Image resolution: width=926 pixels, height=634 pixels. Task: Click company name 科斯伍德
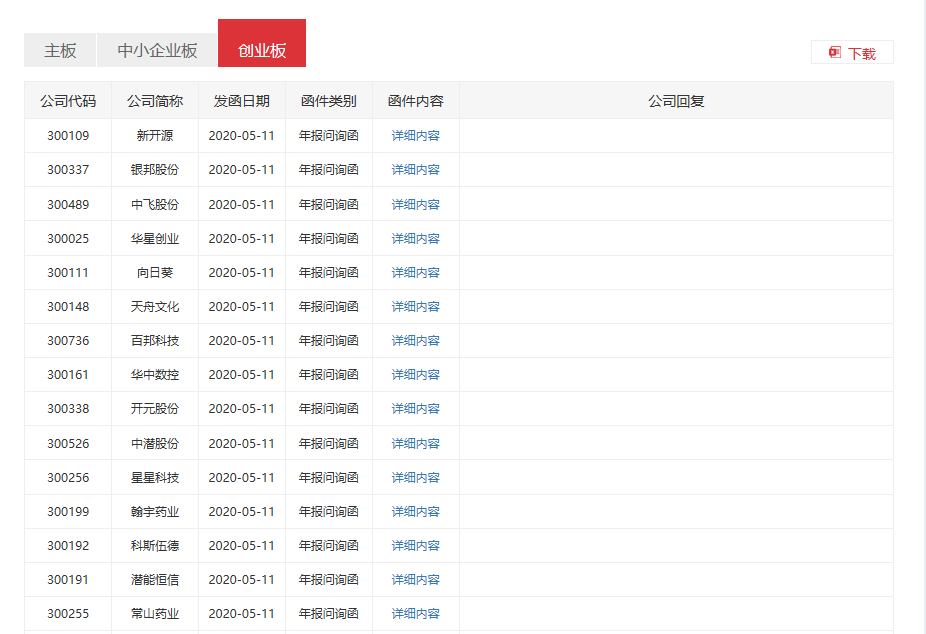click(155, 545)
